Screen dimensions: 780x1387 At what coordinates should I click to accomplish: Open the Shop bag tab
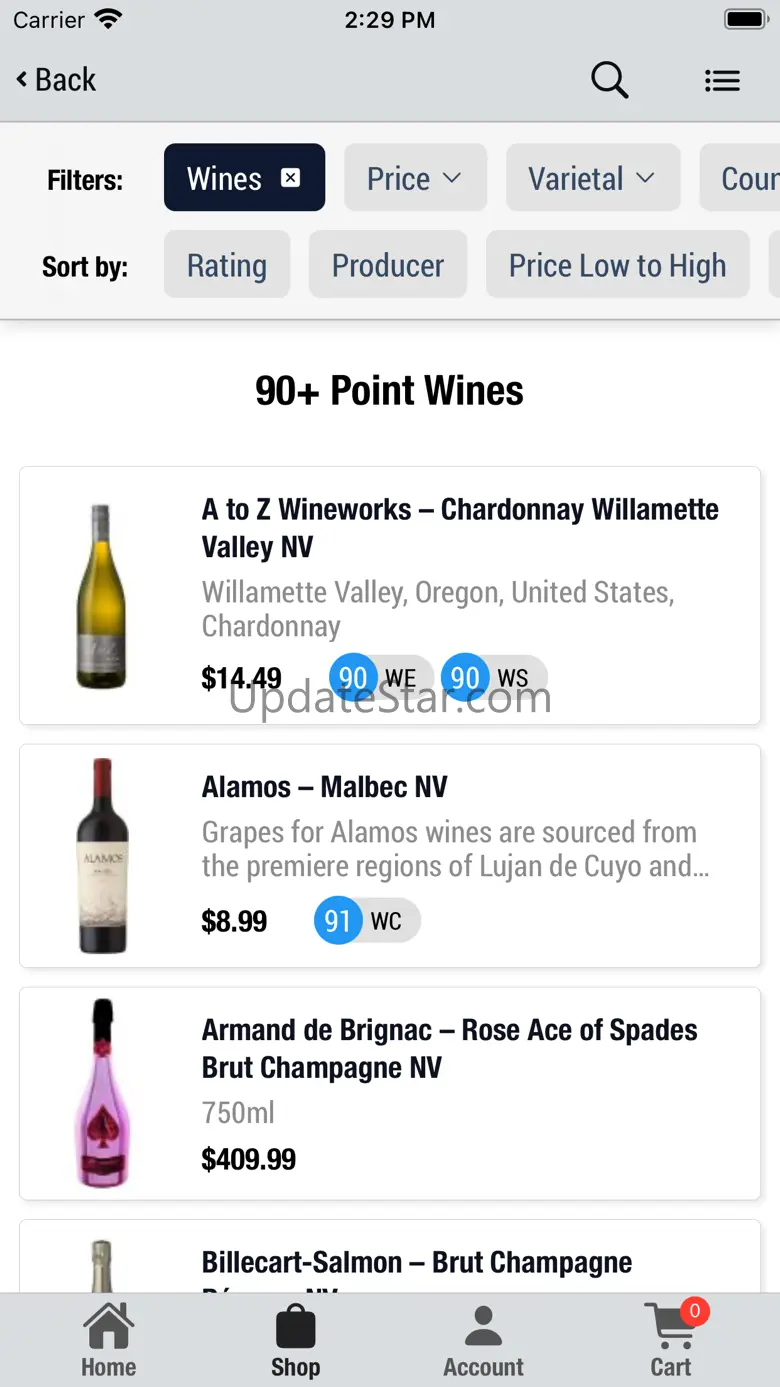click(x=295, y=1341)
